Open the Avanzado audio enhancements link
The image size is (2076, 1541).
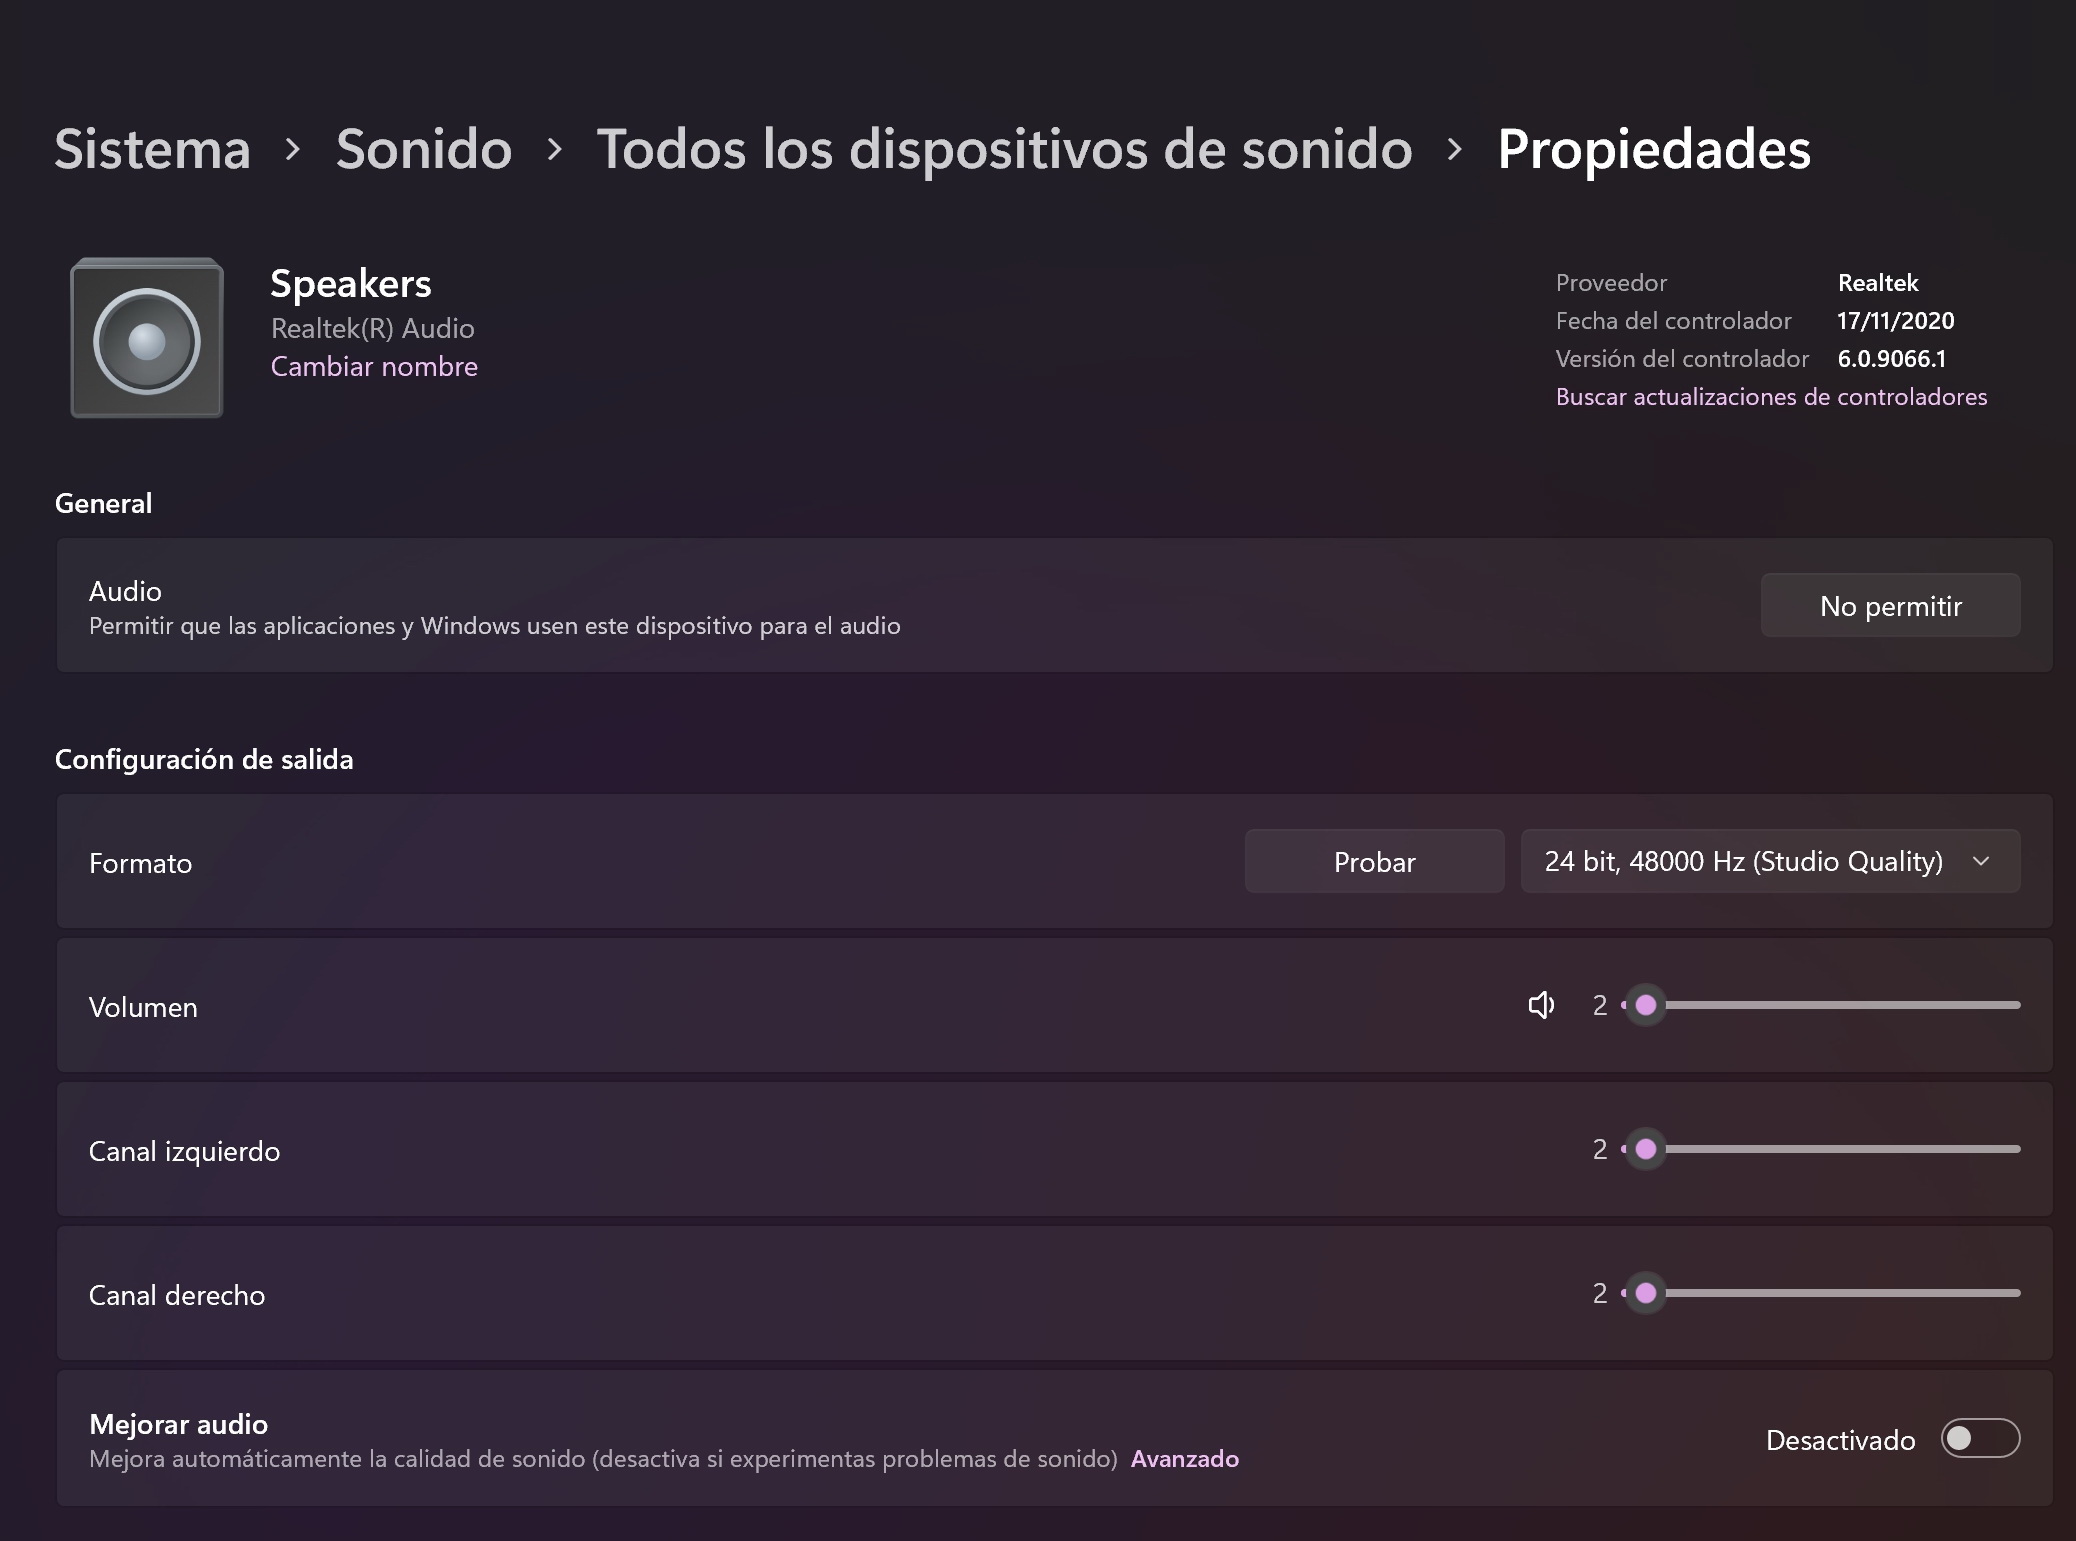1185,1459
